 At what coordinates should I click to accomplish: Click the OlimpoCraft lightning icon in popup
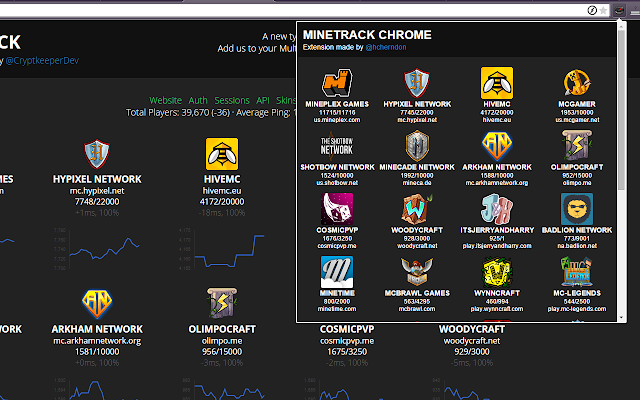tap(577, 146)
